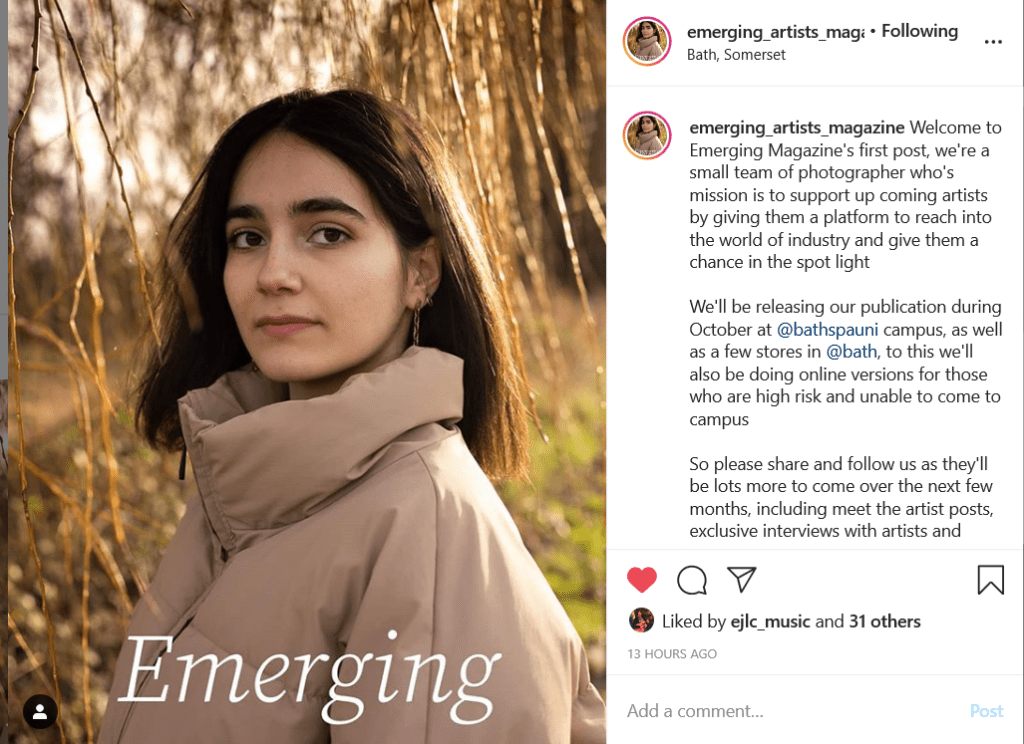Screen dimensions: 1024x744
Task: Open Bath, Somerset location link
Action: click(x=736, y=55)
